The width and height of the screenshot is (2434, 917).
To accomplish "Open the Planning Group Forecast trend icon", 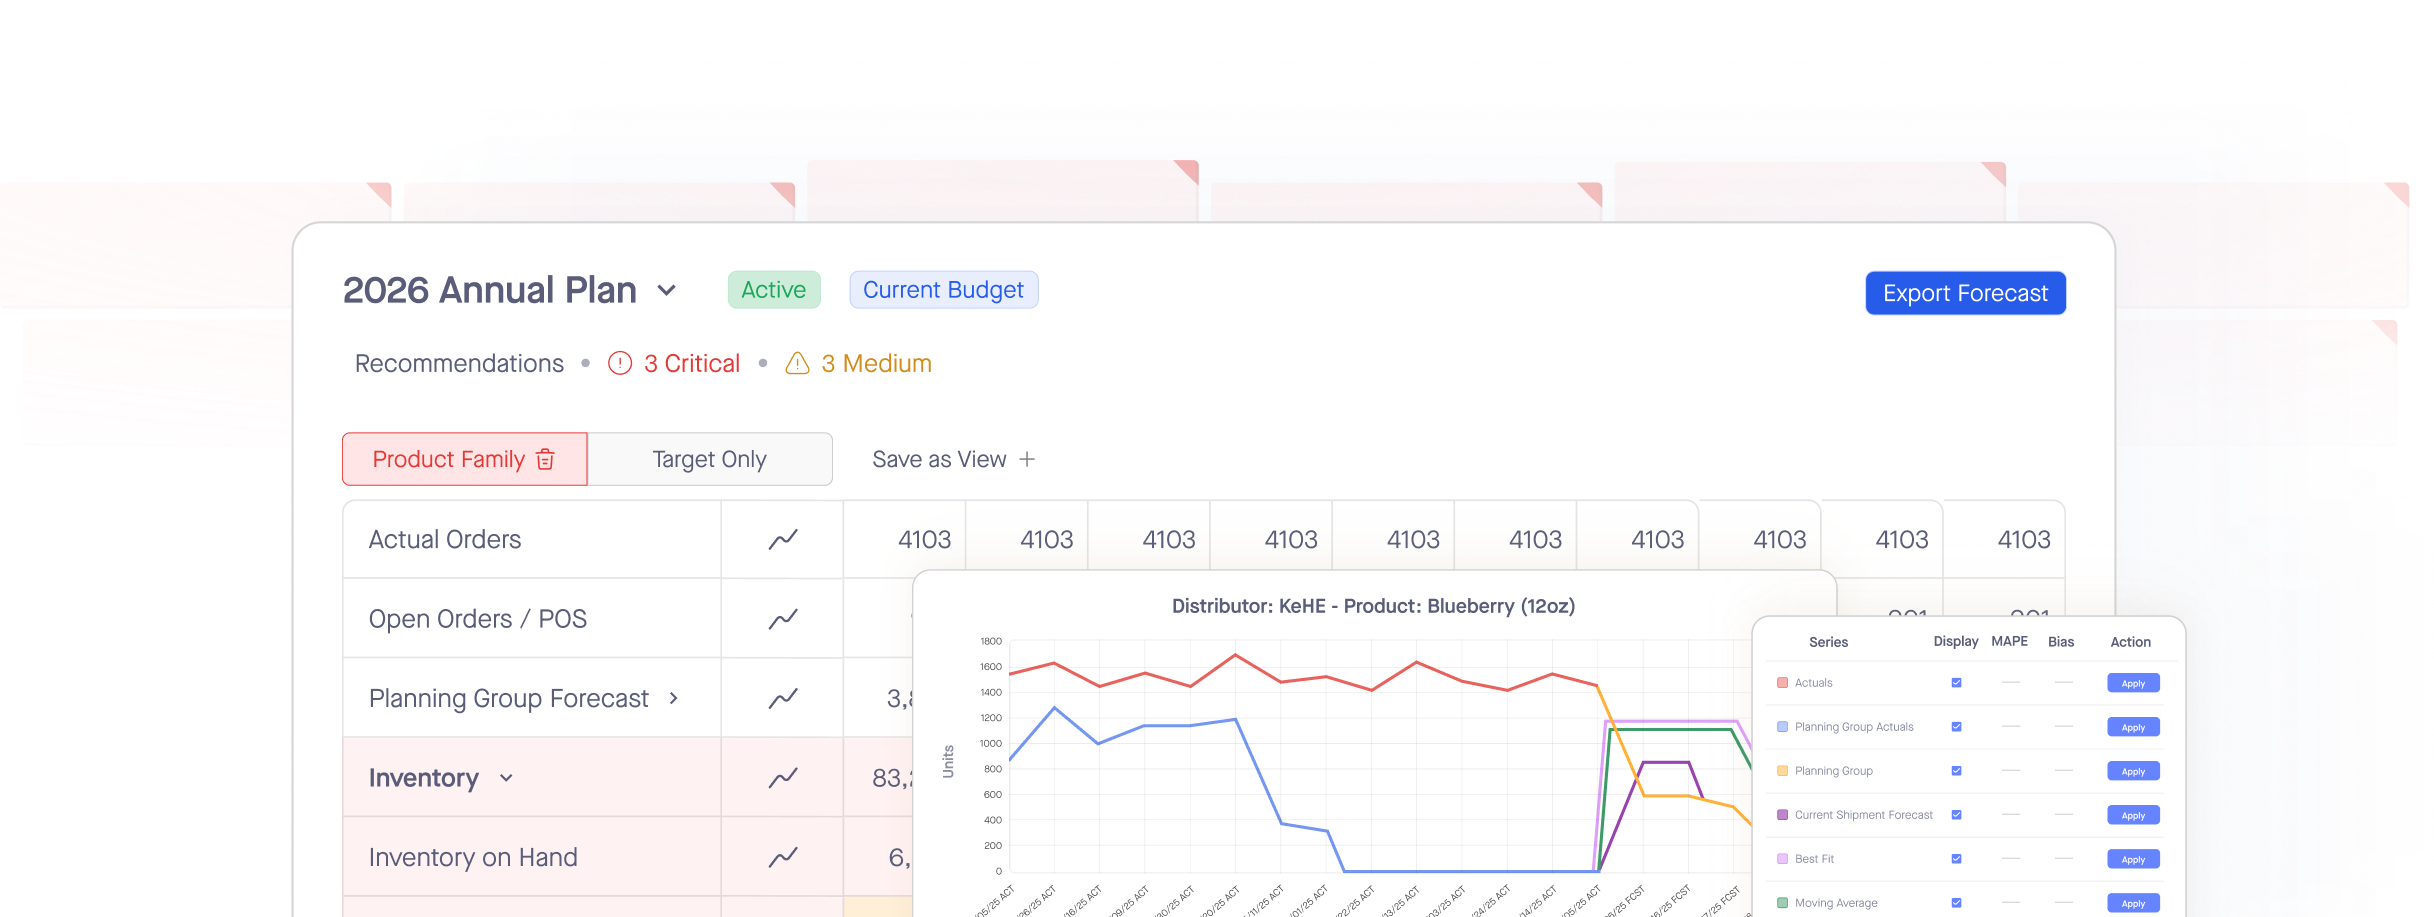I will pyautogui.click(x=783, y=698).
